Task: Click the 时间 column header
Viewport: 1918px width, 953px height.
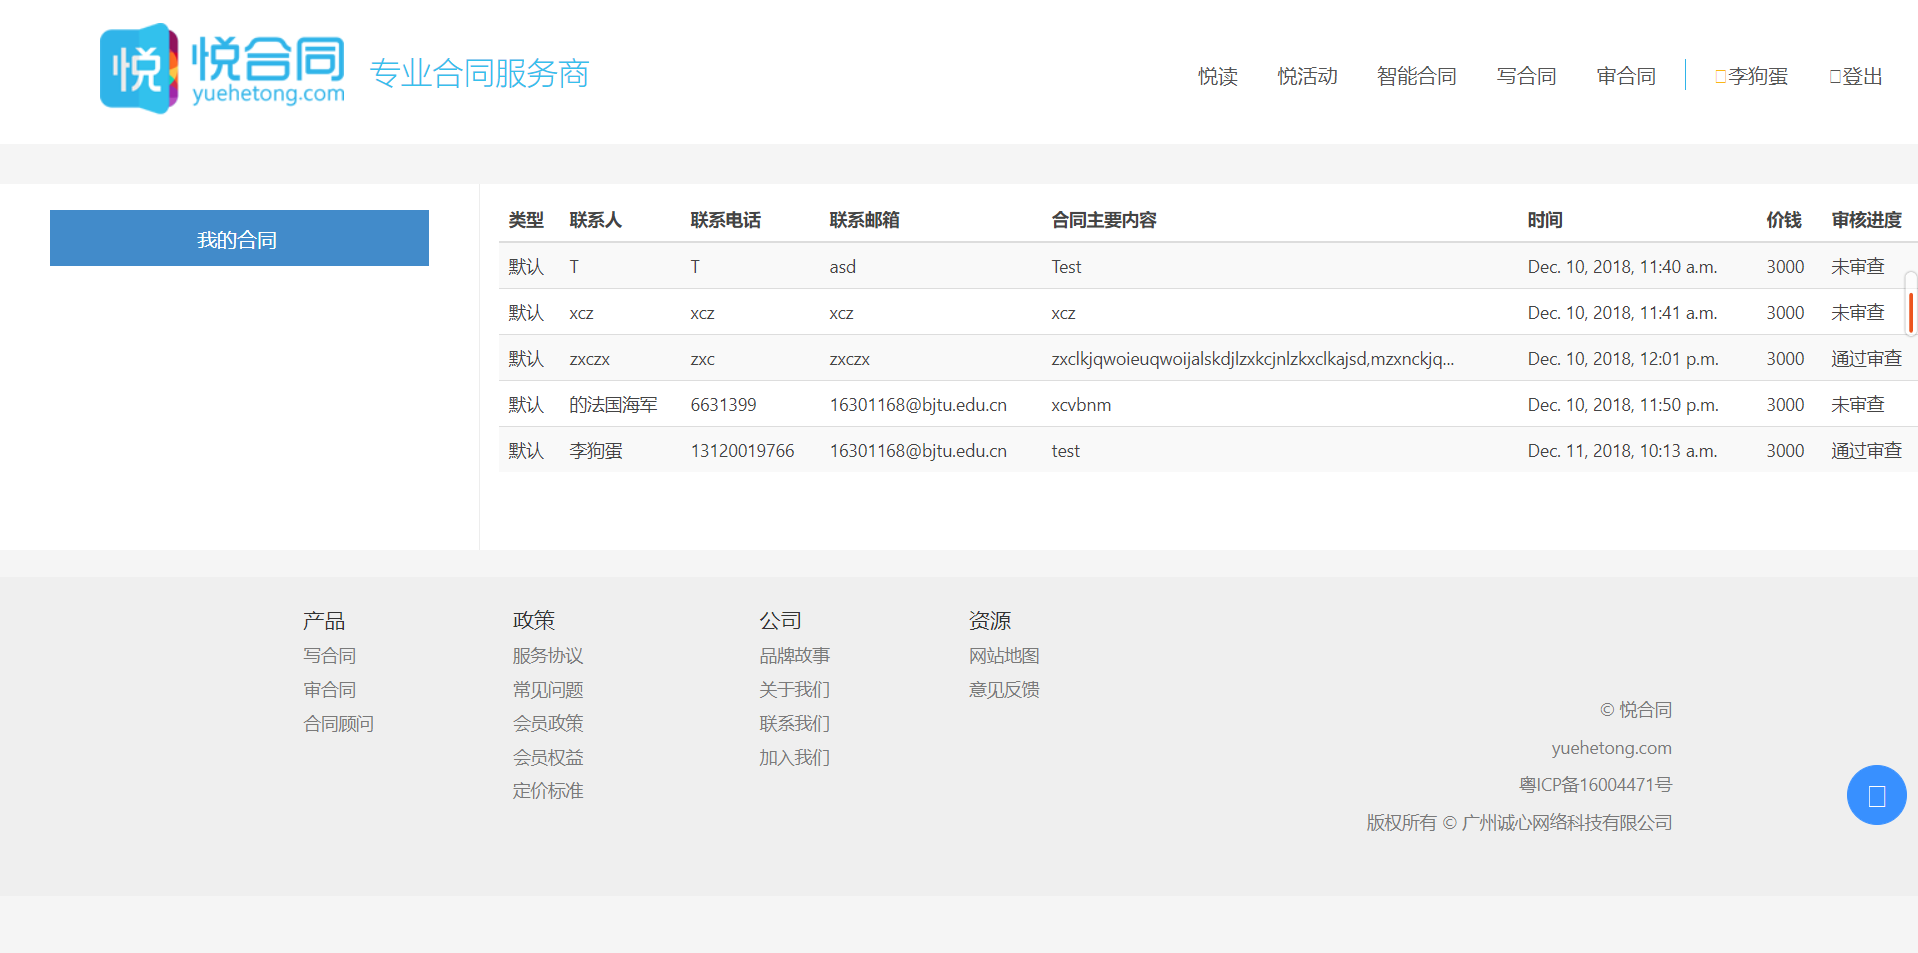Action: point(1544,220)
